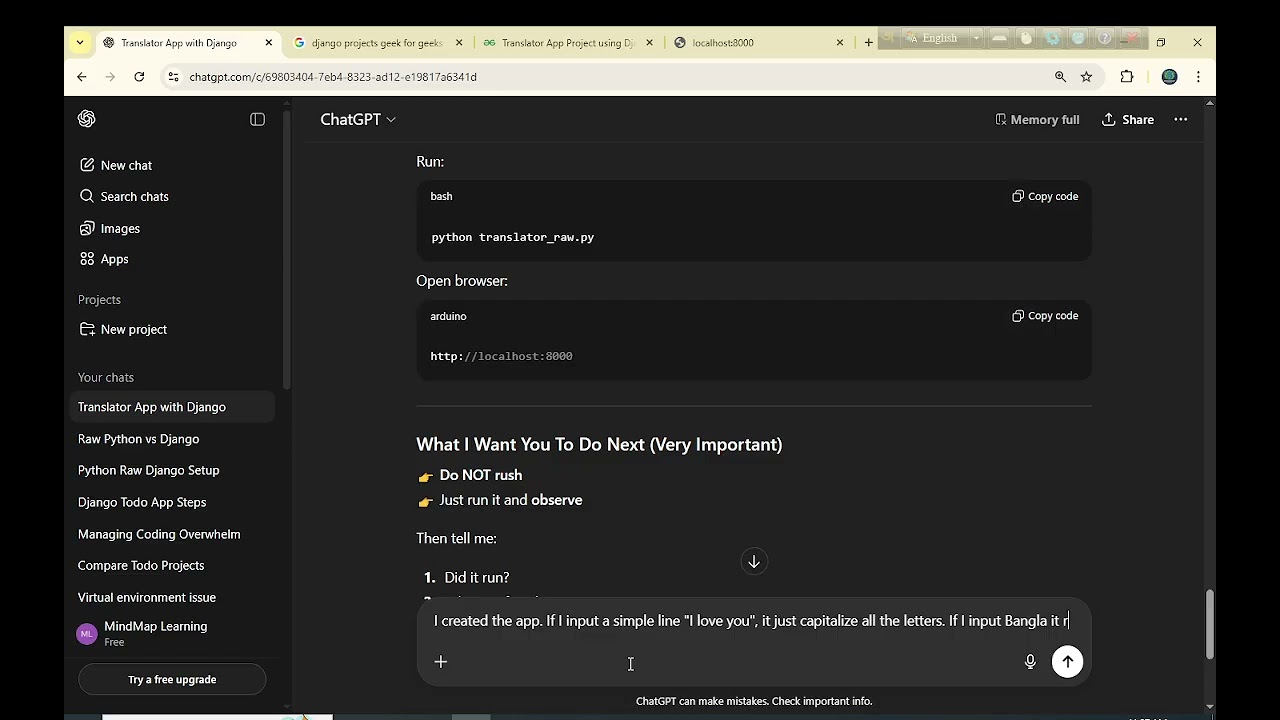1280x720 pixels.
Task: Go forward with browser forward arrow
Action: tap(110, 76)
